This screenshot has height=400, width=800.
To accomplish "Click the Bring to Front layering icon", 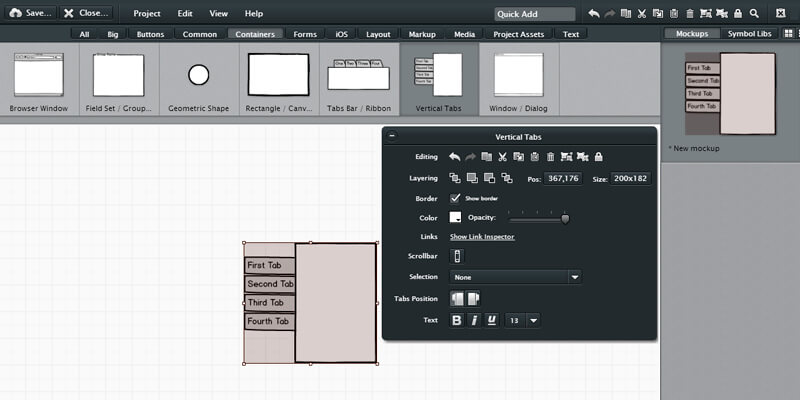I will [455, 178].
